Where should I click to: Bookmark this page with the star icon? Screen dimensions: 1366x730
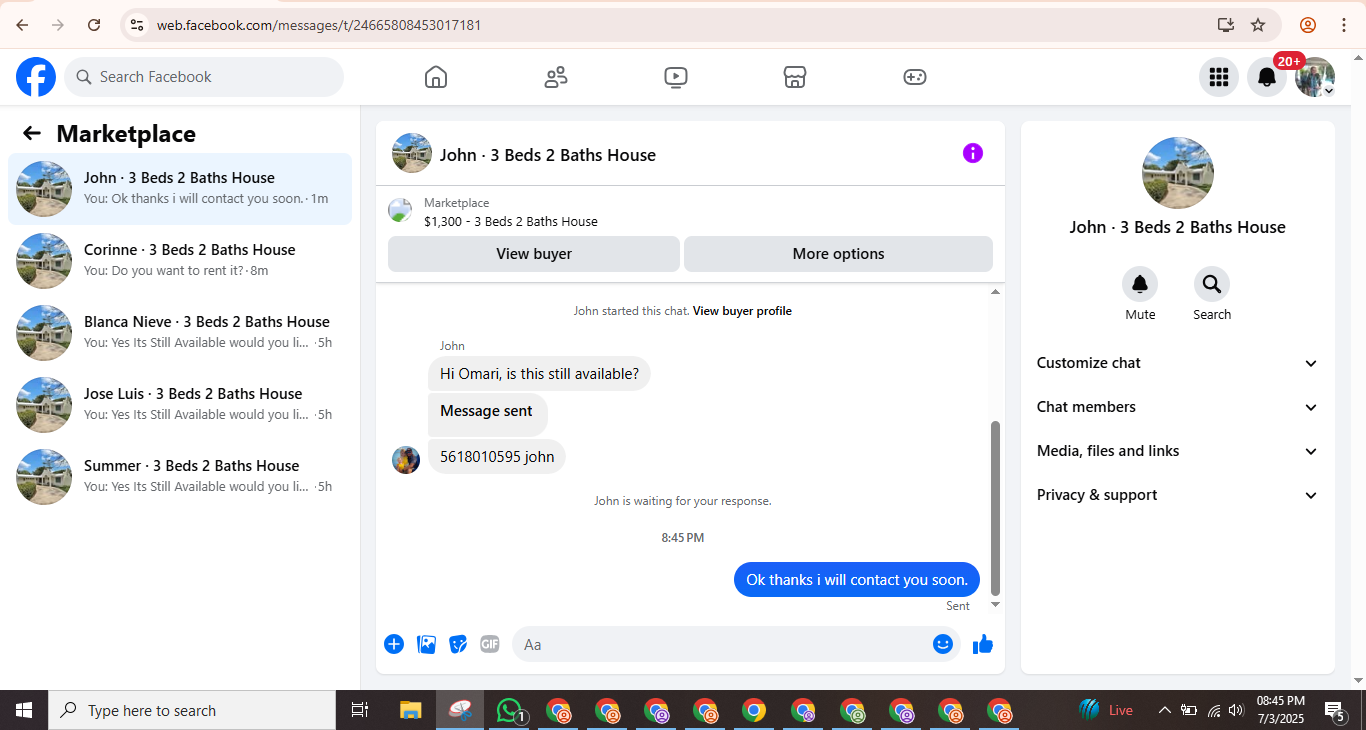click(1258, 25)
